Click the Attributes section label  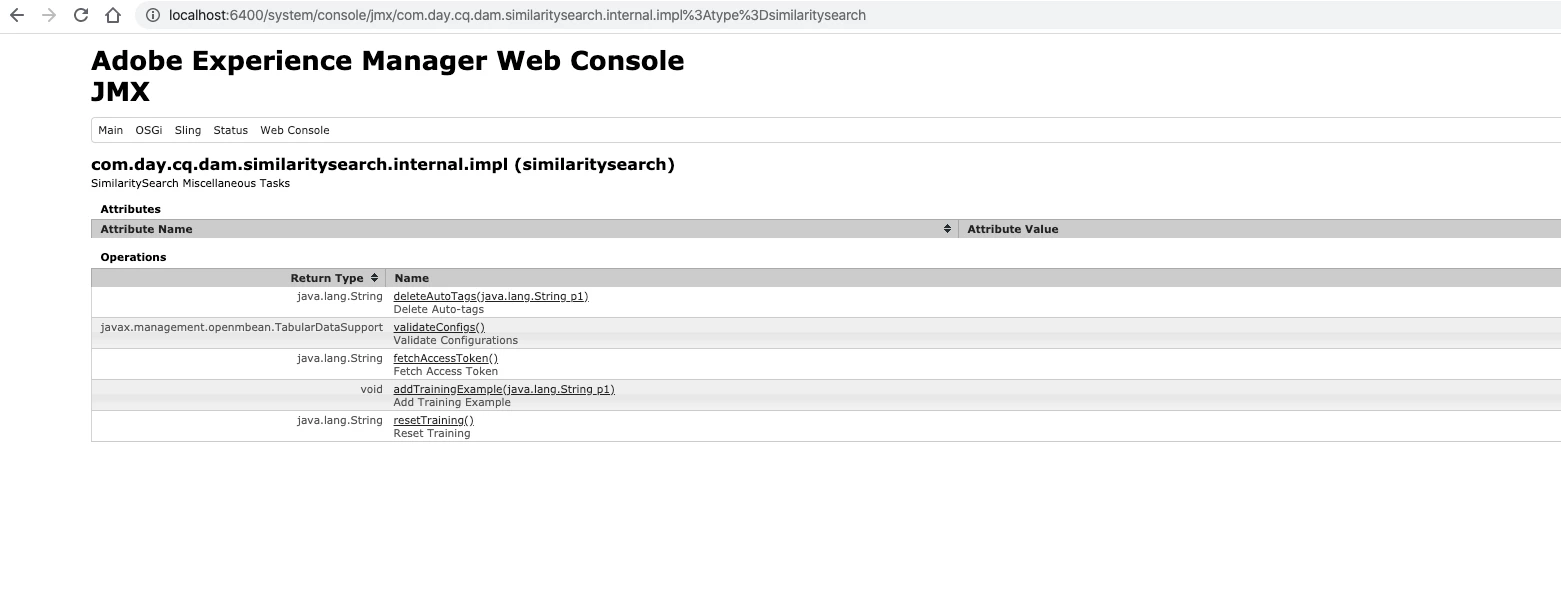tap(130, 209)
